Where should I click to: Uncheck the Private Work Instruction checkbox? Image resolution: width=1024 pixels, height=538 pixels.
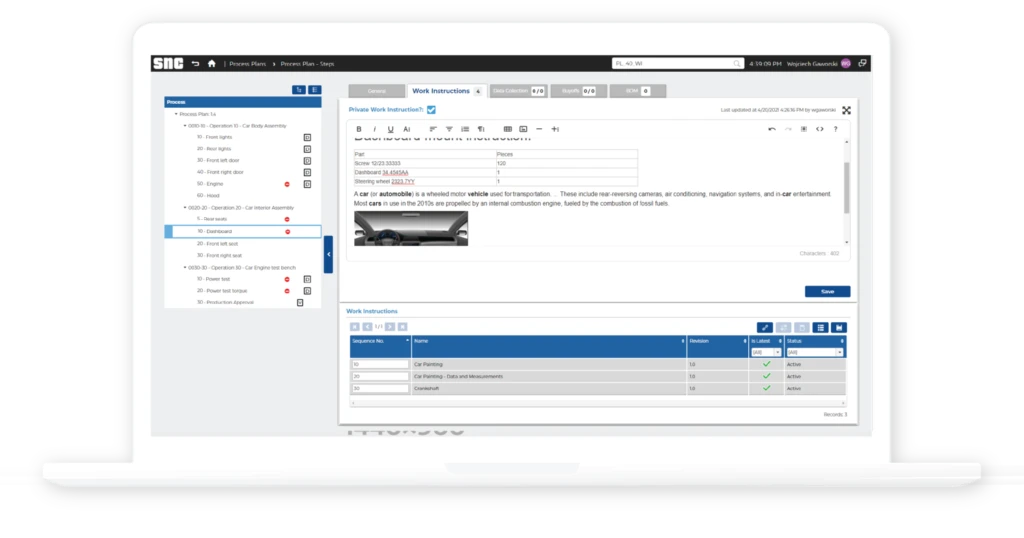pos(431,109)
